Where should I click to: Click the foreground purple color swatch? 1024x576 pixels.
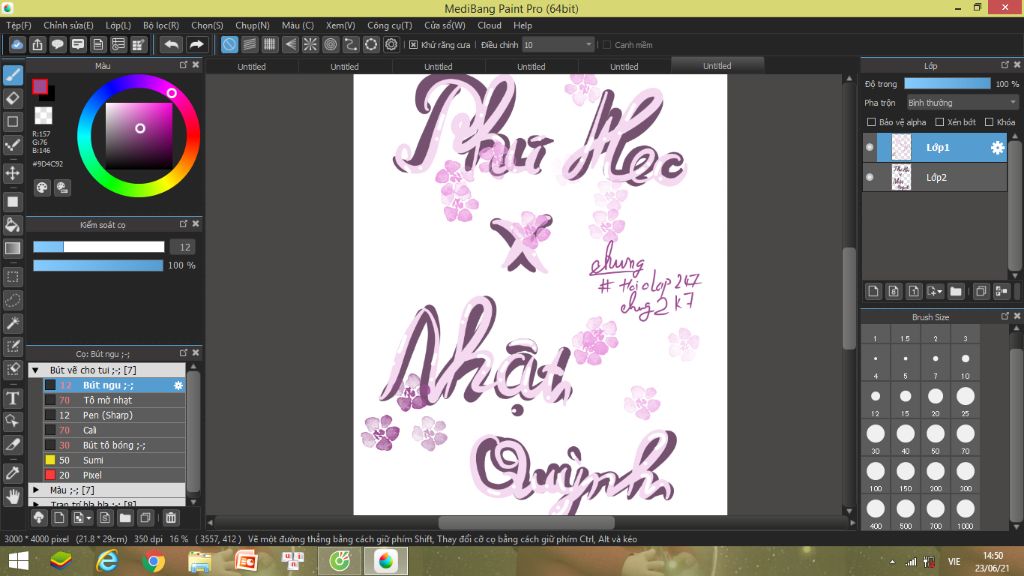(40, 86)
